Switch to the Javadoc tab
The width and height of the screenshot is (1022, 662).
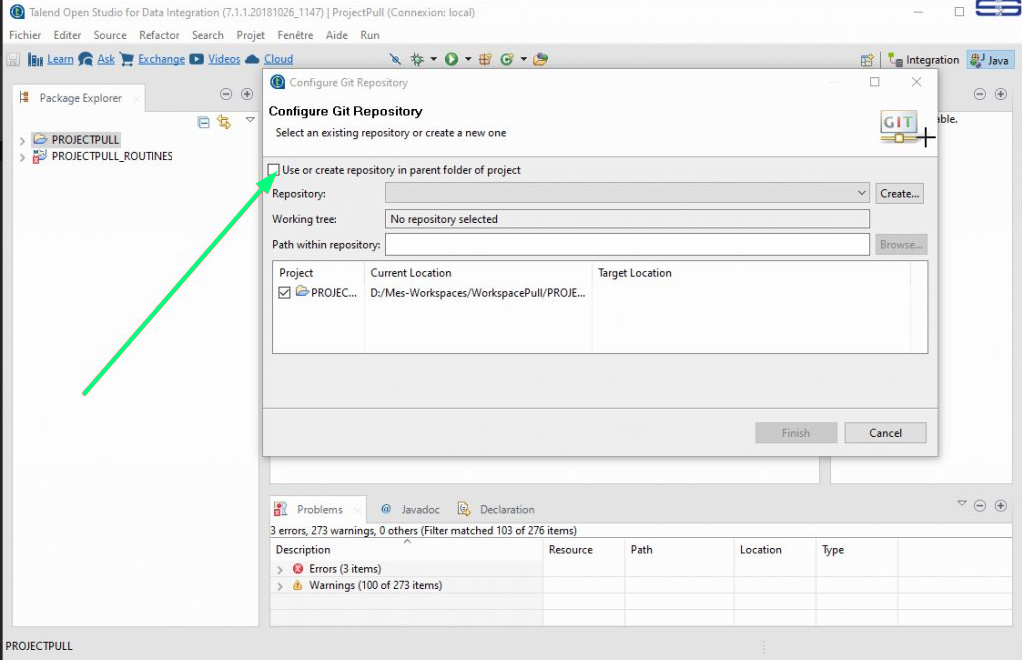[x=411, y=510]
